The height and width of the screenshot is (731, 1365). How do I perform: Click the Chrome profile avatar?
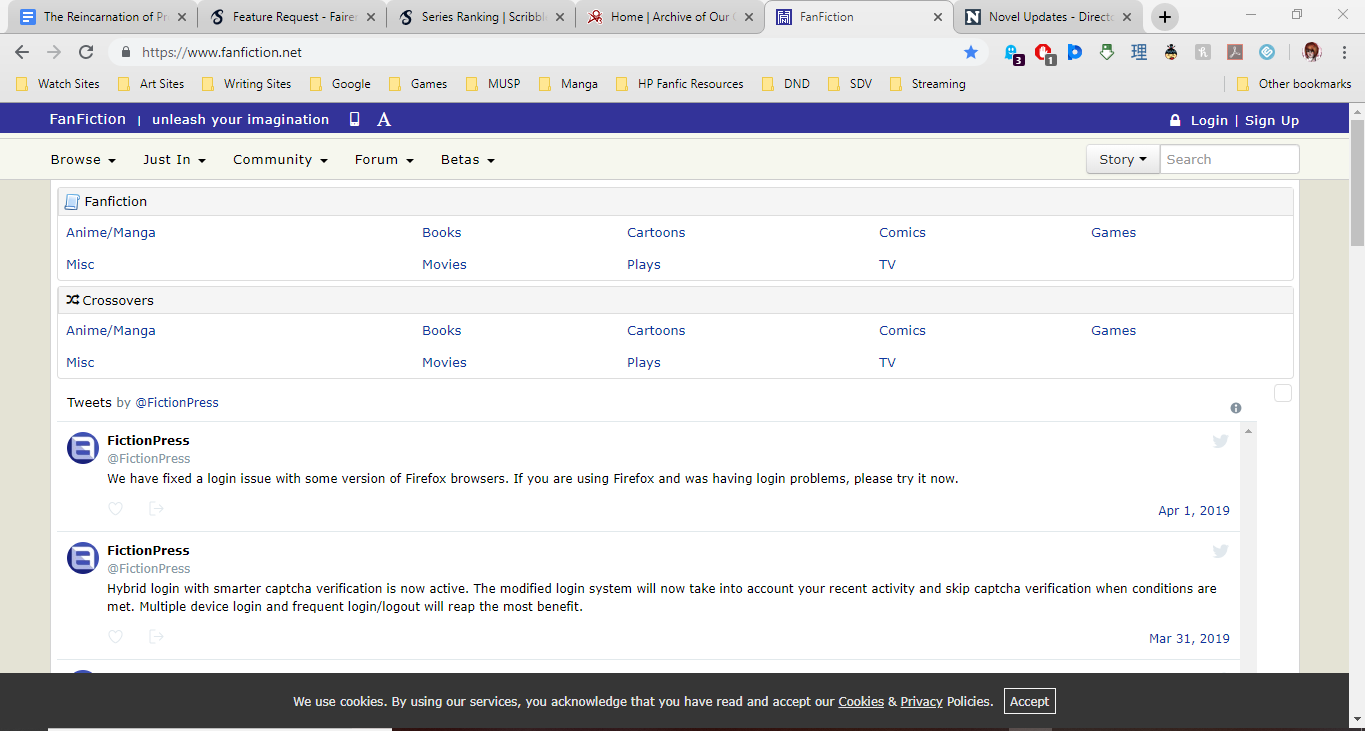1311,53
